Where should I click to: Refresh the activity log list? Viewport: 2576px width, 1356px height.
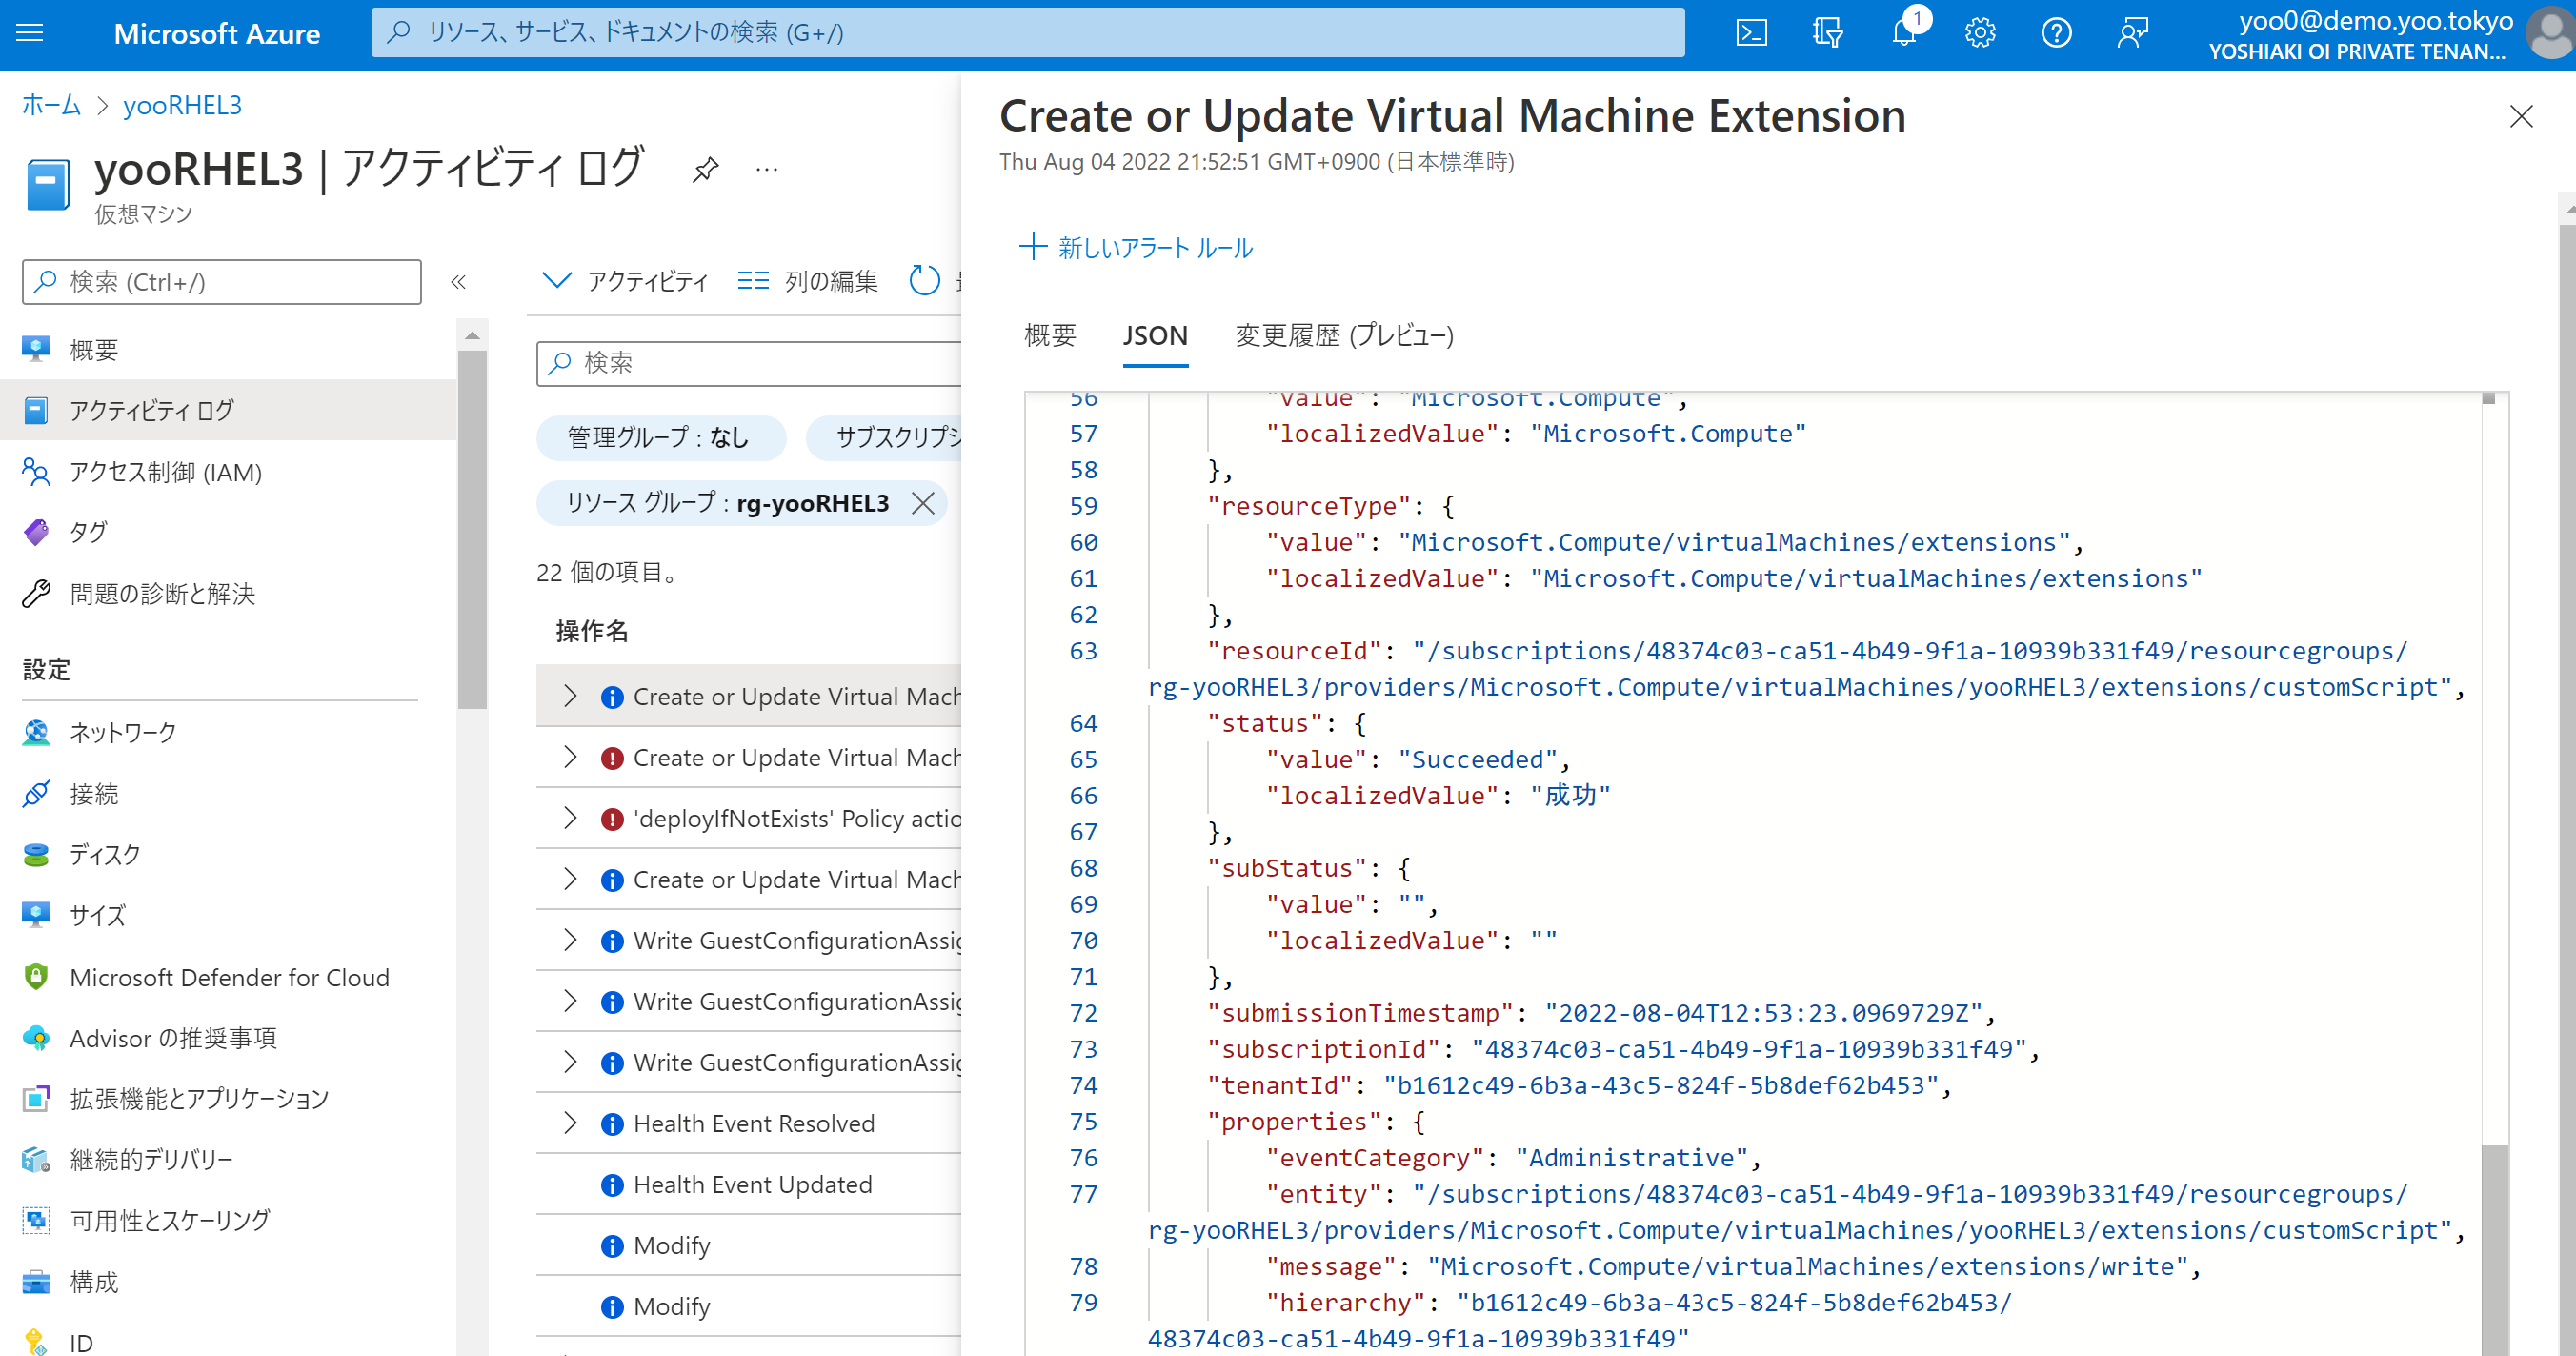(x=923, y=281)
